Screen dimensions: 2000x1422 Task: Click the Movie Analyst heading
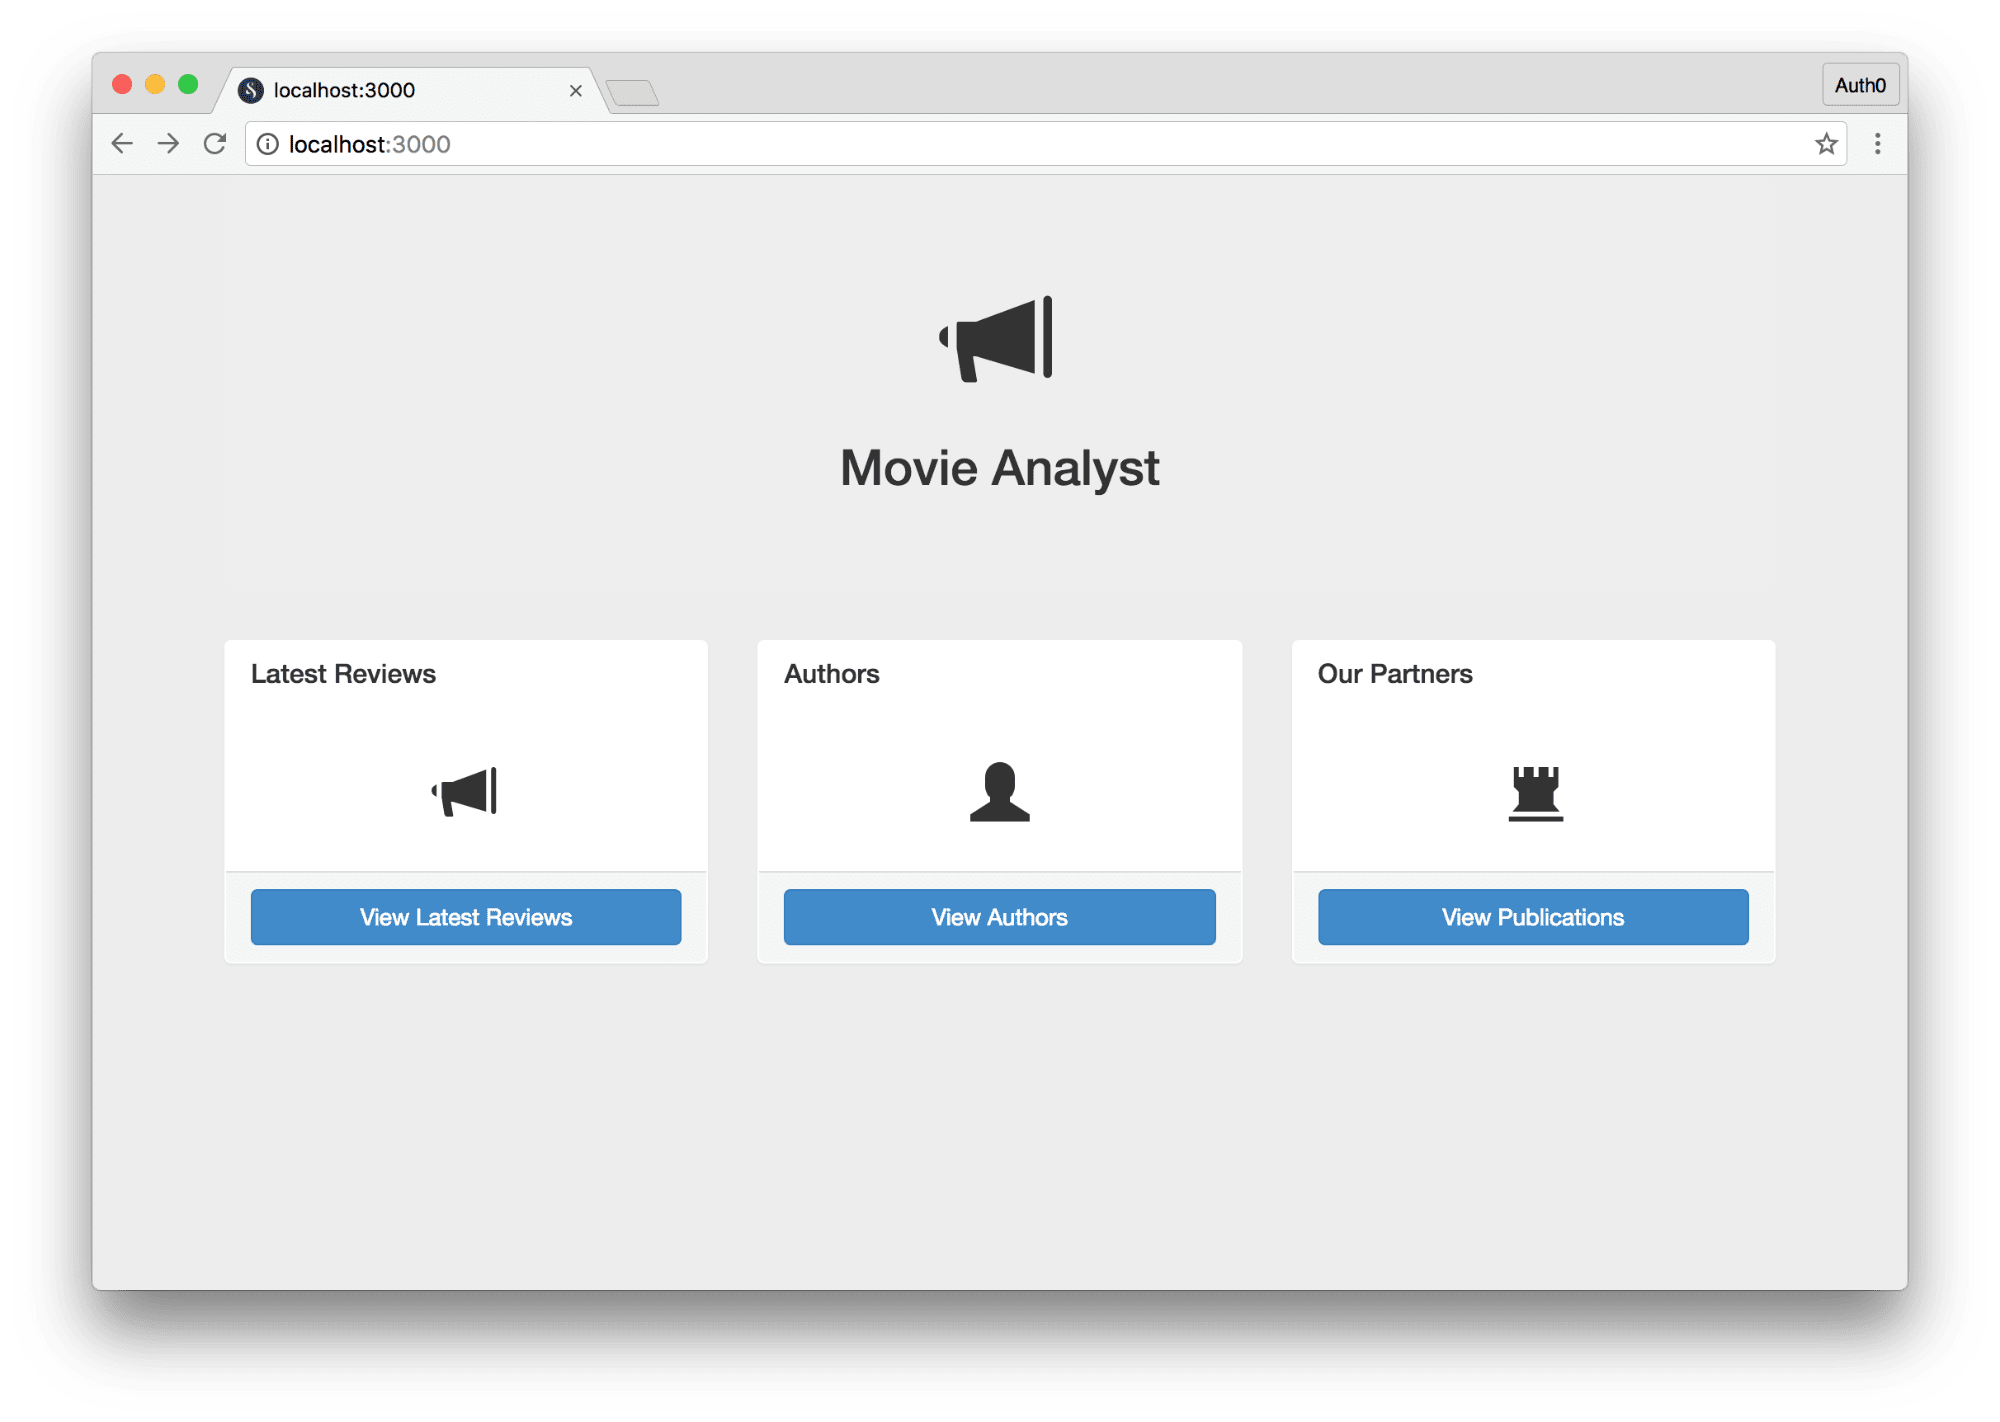pos(999,468)
